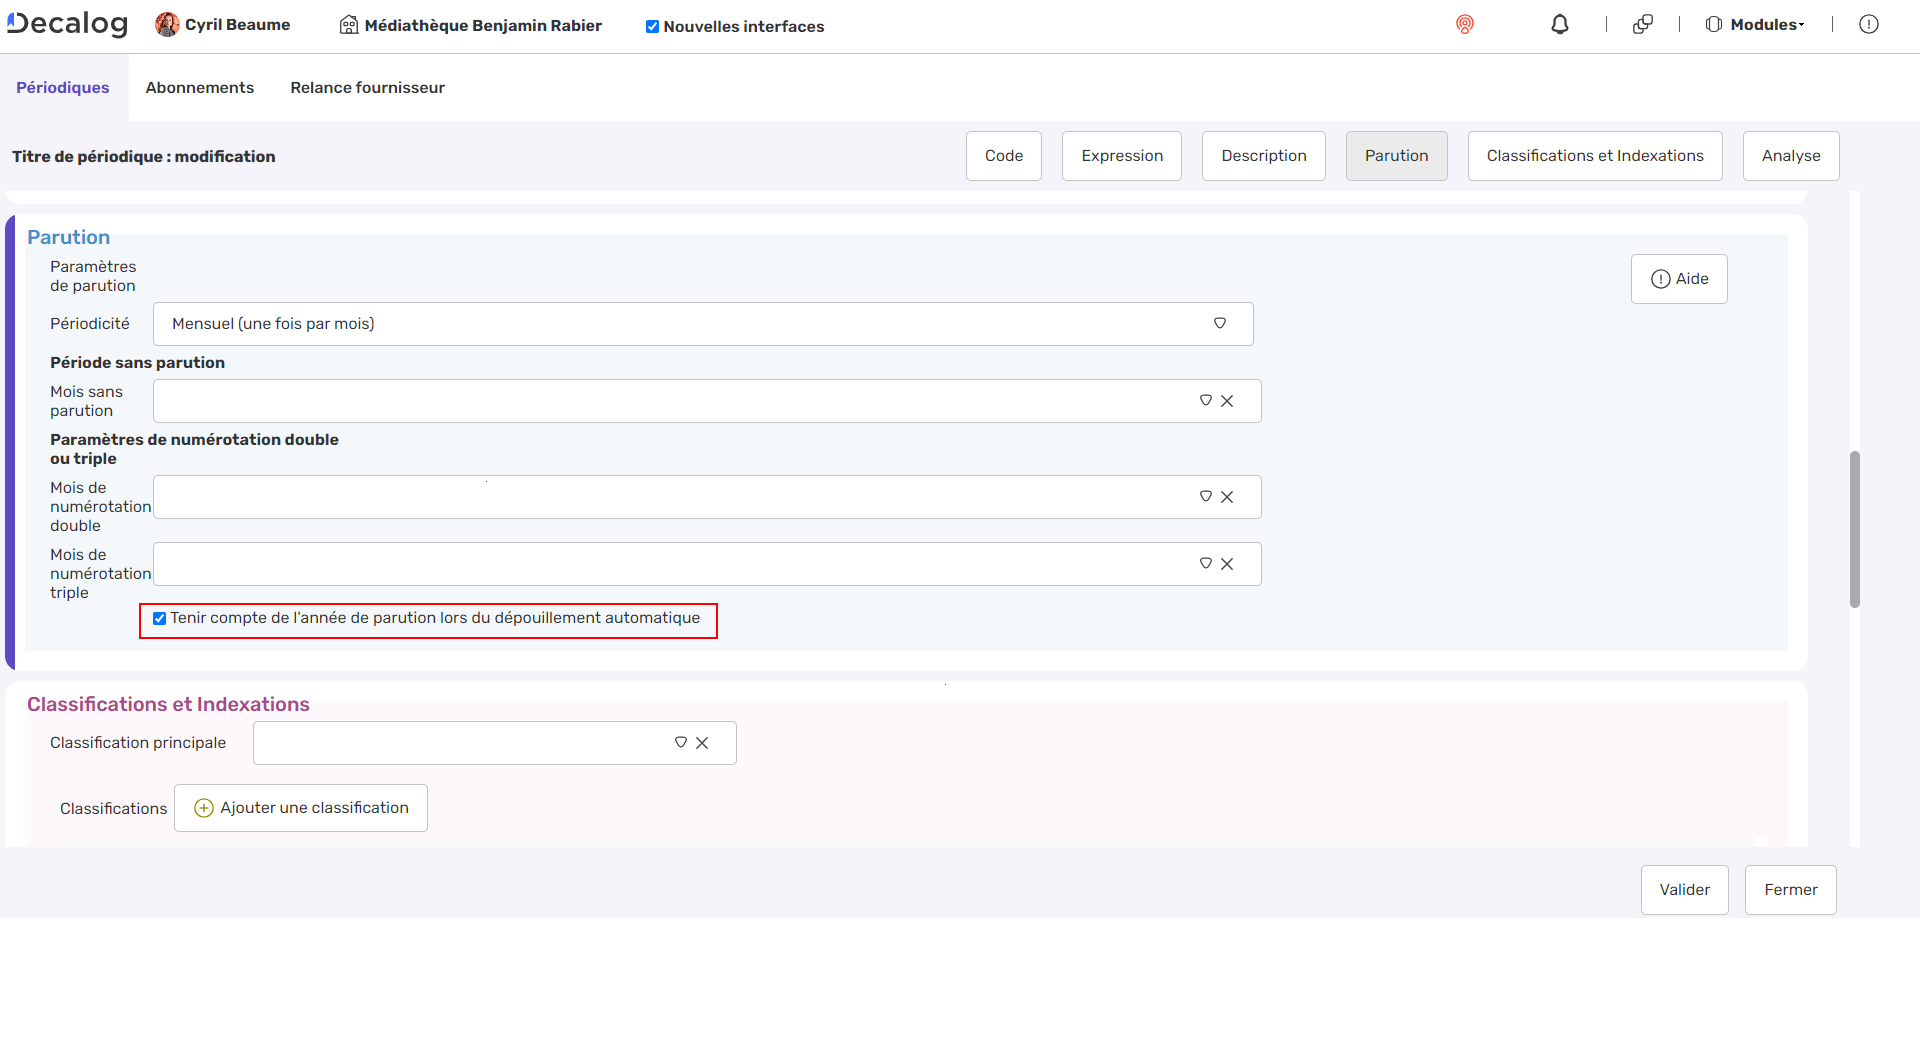Click the red broadcast signal icon

pyautogui.click(x=1464, y=25)
